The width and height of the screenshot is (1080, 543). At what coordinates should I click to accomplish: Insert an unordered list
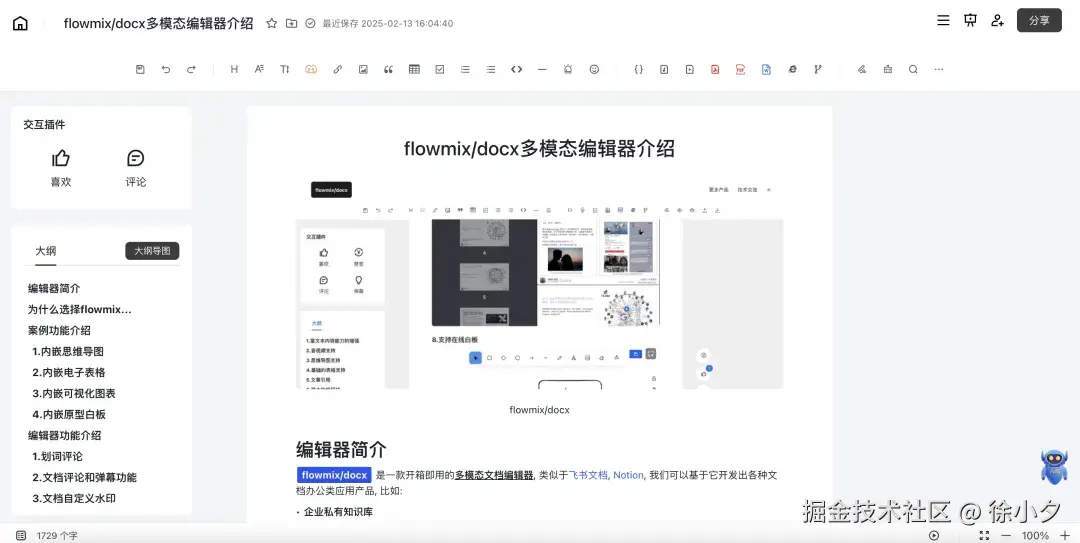(x=490, y=70)
